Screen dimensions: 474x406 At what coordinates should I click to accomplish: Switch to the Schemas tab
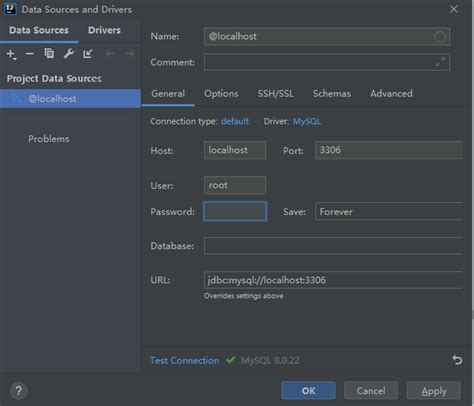[x=332, y=94]
